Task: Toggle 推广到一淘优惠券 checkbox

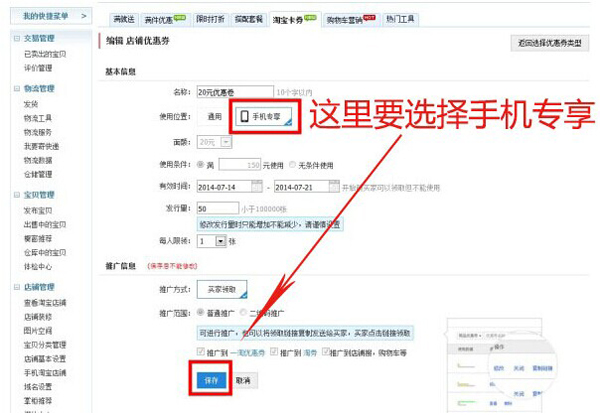Action: (200, 352)
